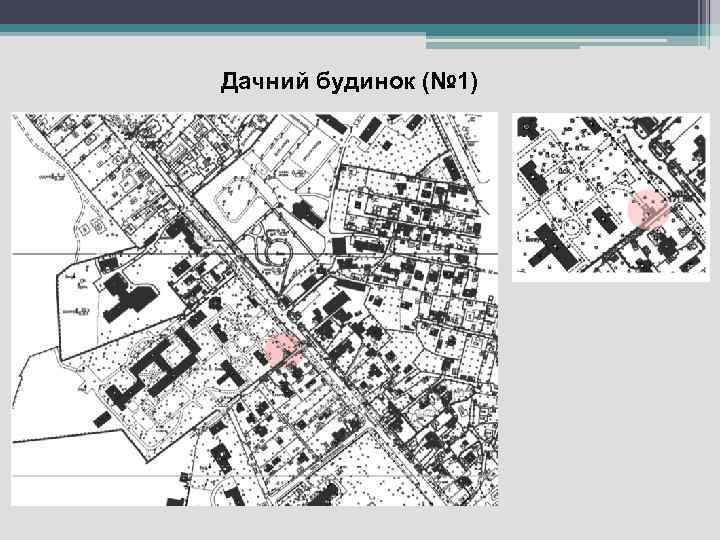Click the pink highlight circle on large map
This screenshot has height=540, width=720.
(284, 351)
